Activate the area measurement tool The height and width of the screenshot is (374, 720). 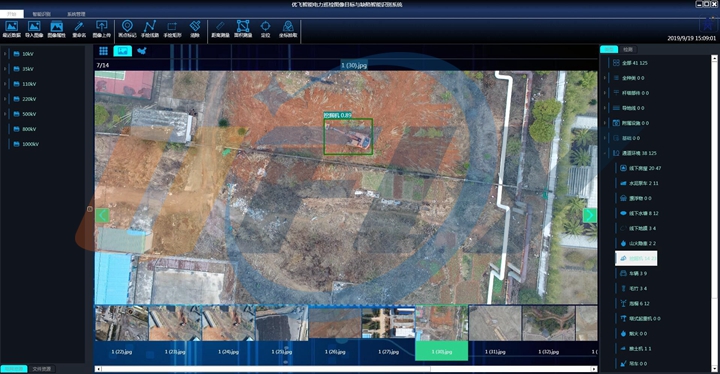[243, 29]
